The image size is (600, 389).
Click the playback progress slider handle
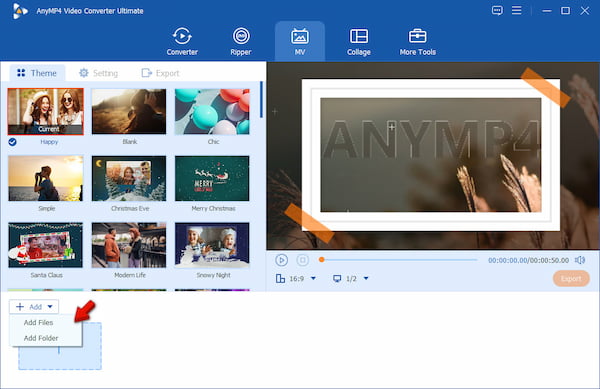[322, 260]
